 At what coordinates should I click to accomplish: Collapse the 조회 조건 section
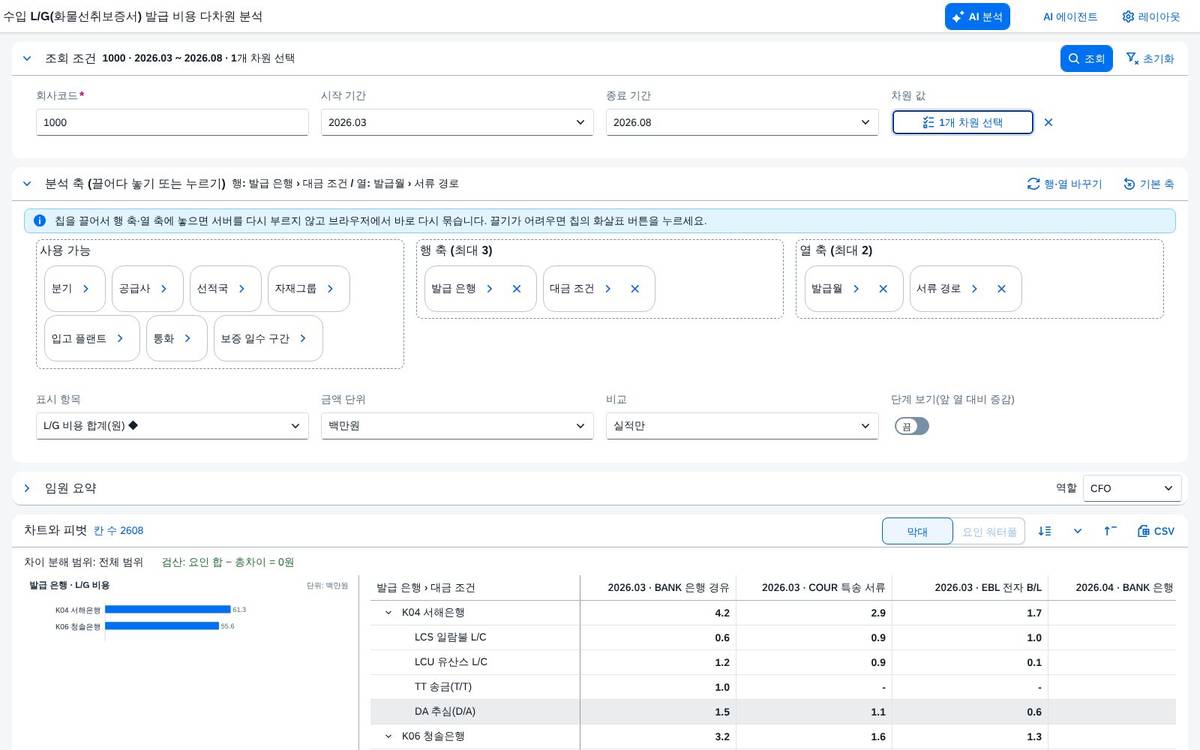[27, 59]
